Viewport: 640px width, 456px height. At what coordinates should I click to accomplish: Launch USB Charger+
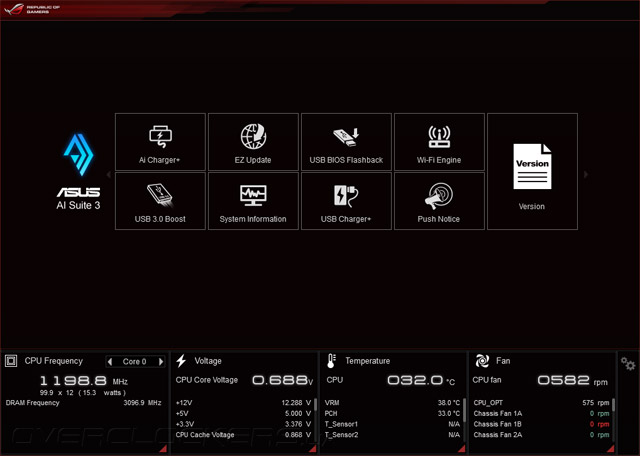[346, 201]
